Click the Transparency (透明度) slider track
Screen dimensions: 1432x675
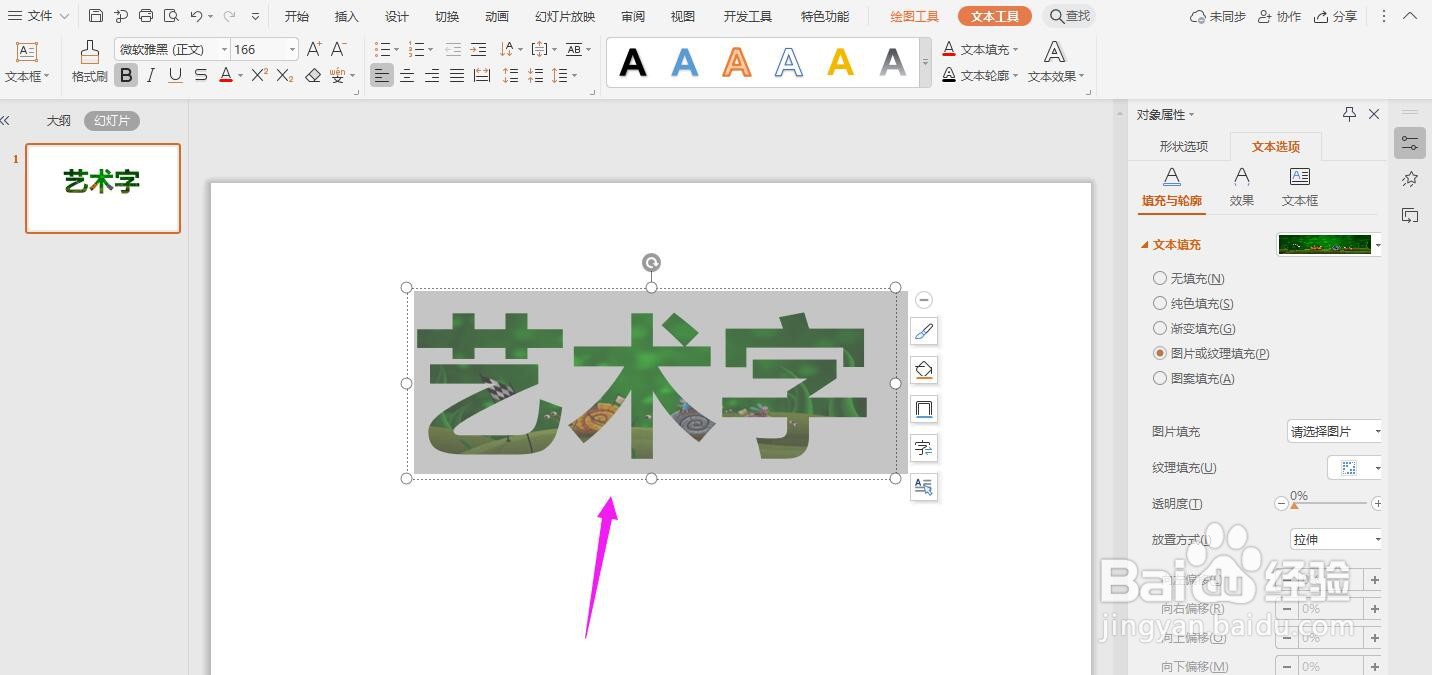1329,503
